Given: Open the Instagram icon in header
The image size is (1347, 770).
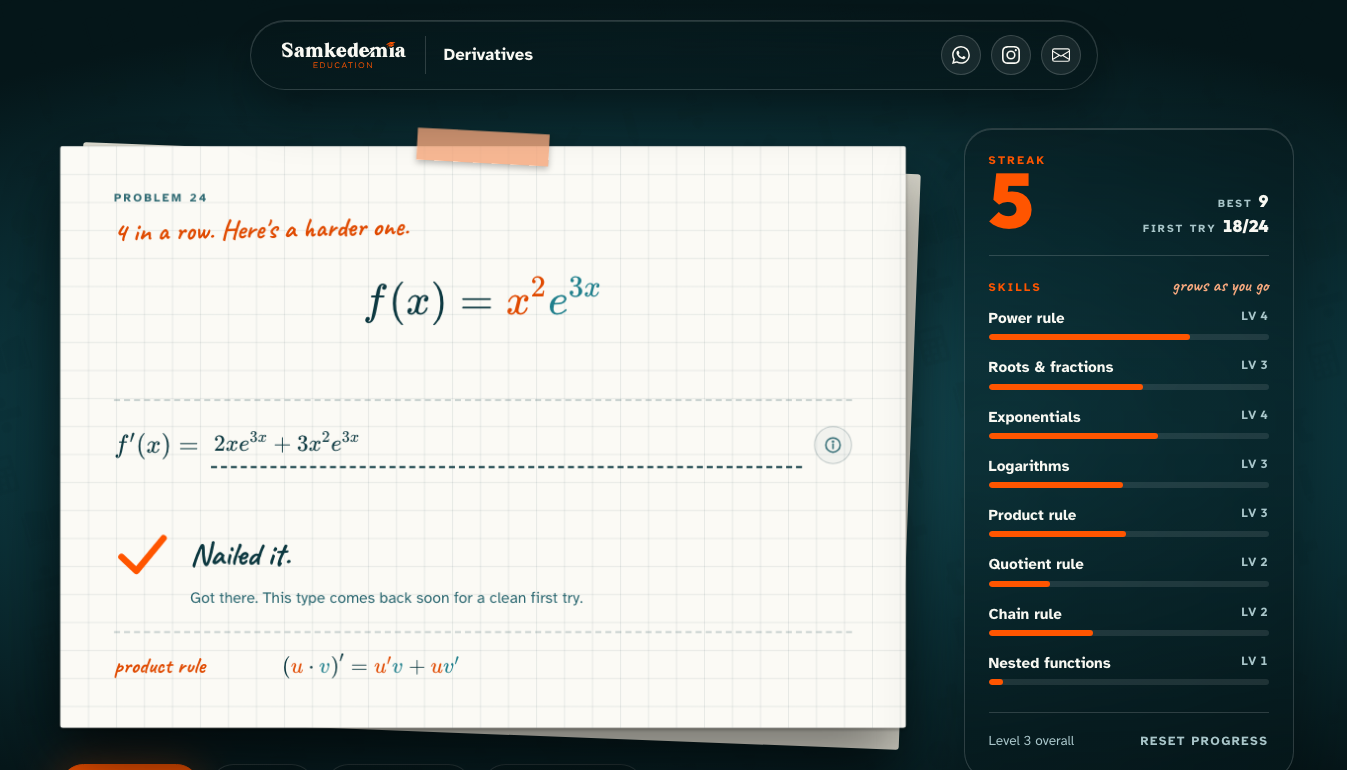Looking at the screenshot, I should (x=1011, y=55).
